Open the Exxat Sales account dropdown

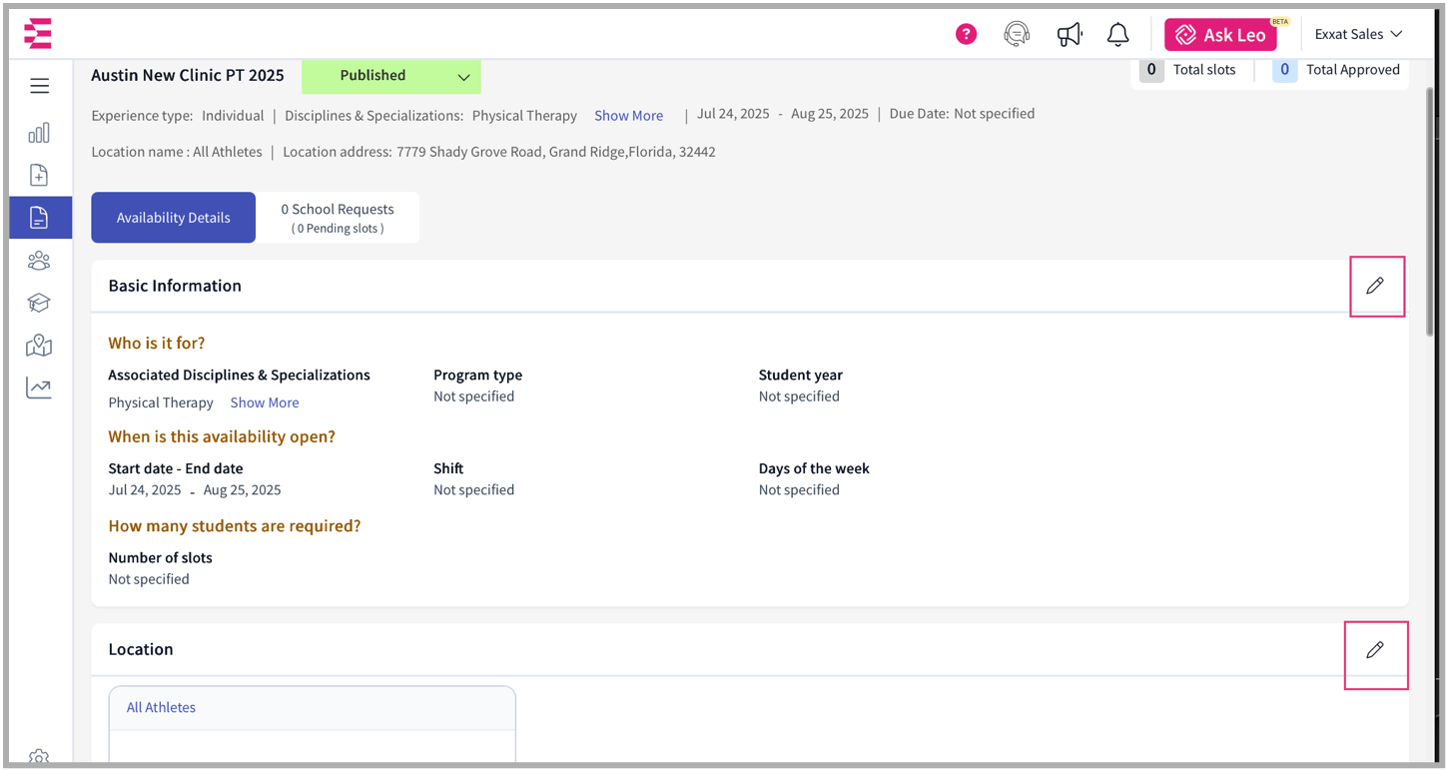[1358, 34]
